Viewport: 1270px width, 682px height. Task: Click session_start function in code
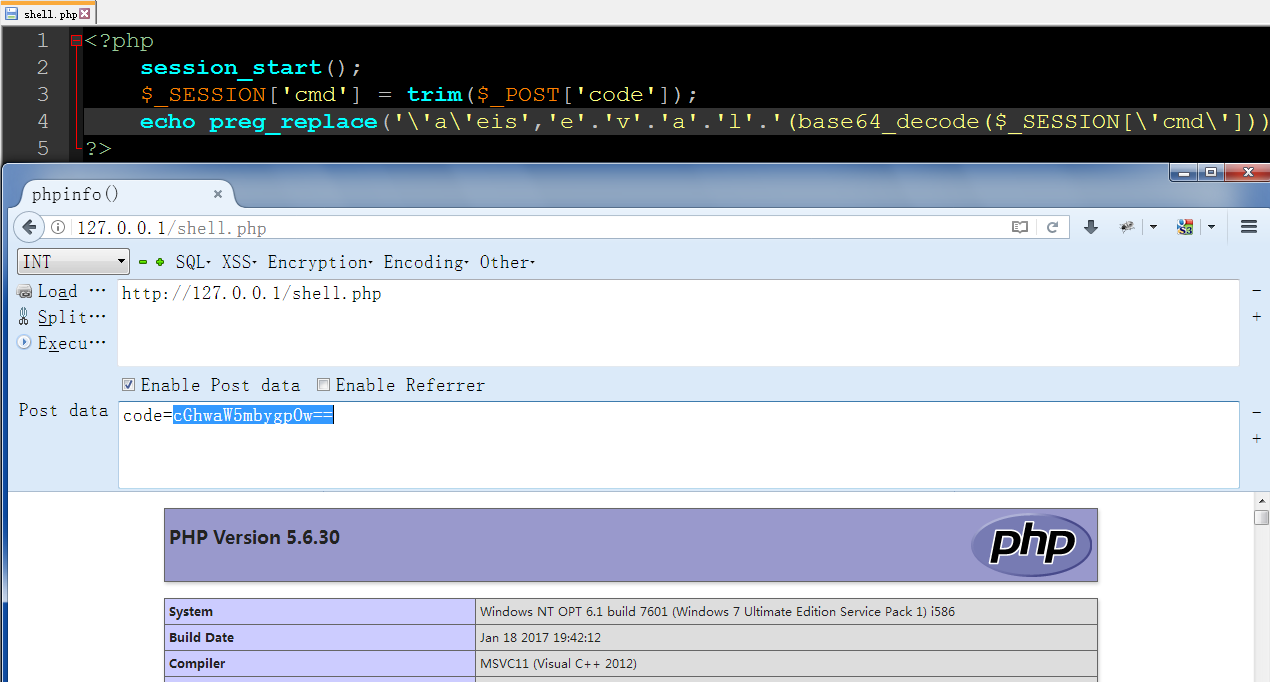point(231,67)
